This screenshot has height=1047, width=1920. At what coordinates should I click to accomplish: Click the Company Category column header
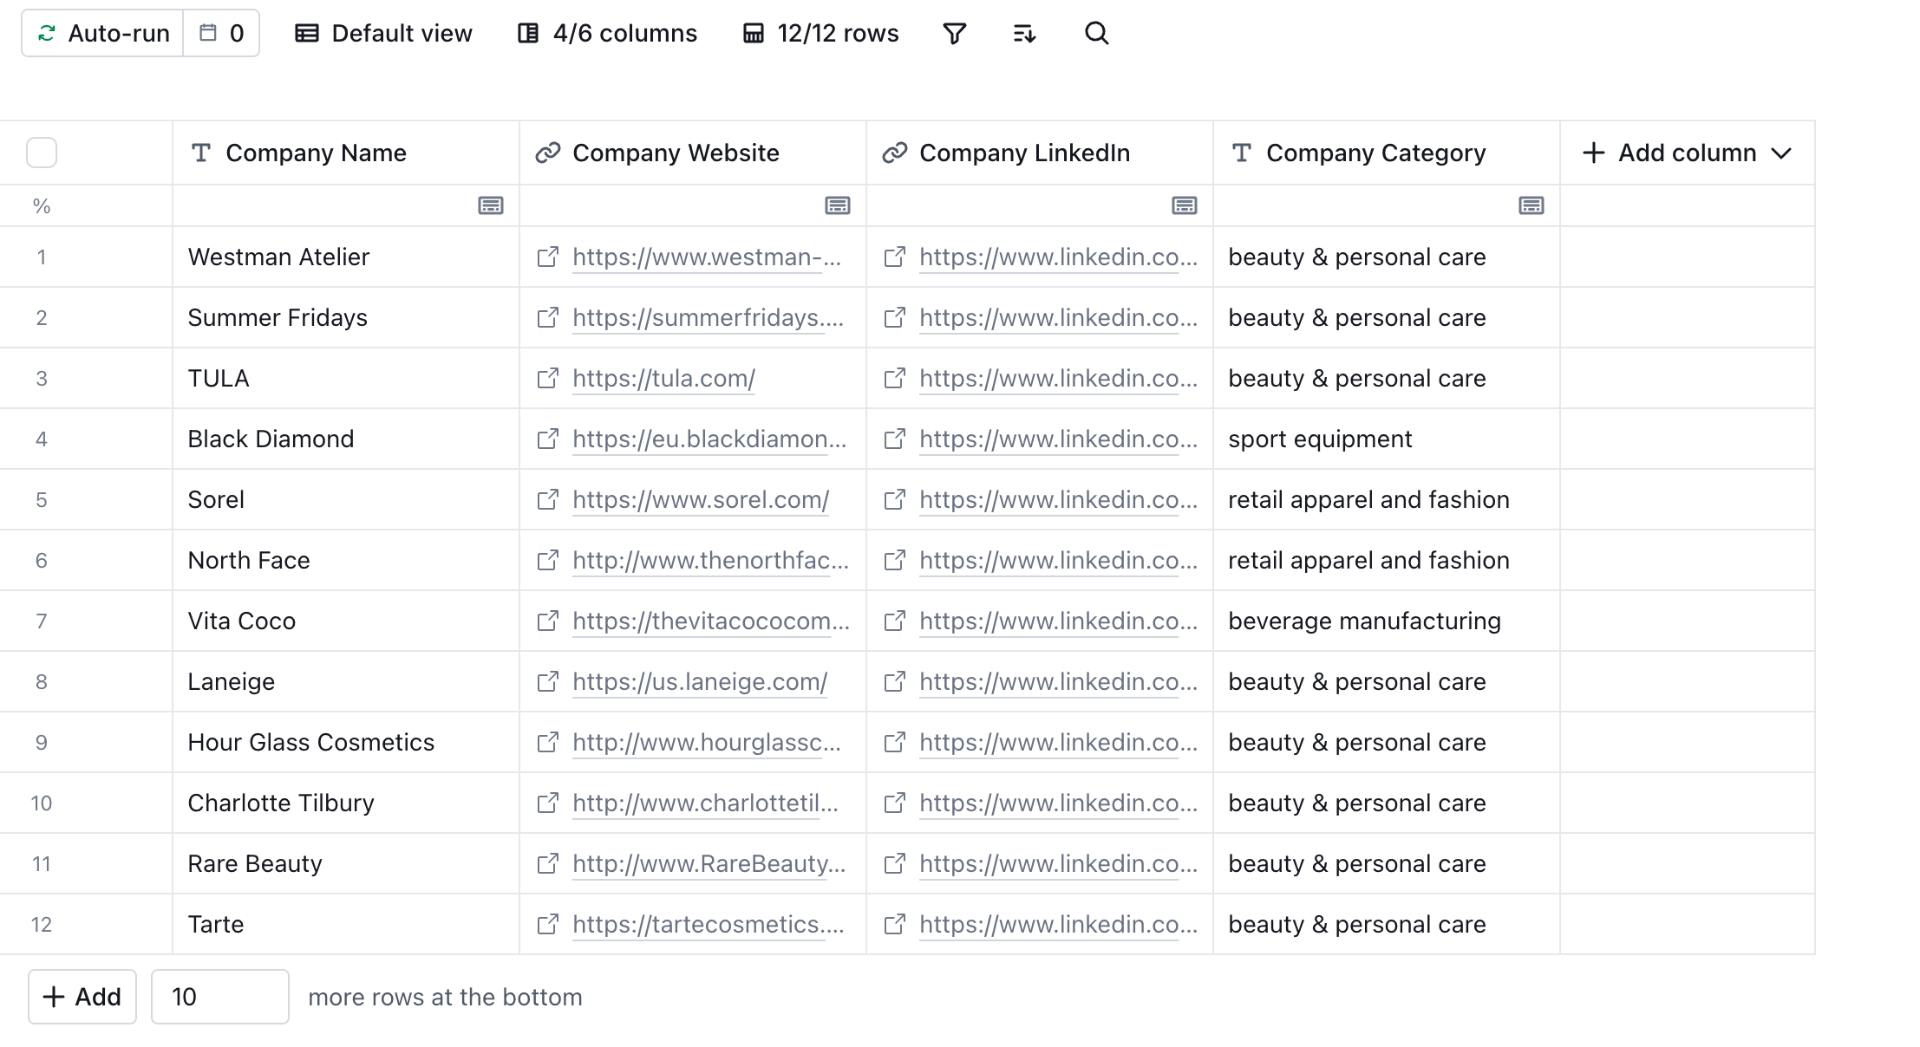point(1387,153)
